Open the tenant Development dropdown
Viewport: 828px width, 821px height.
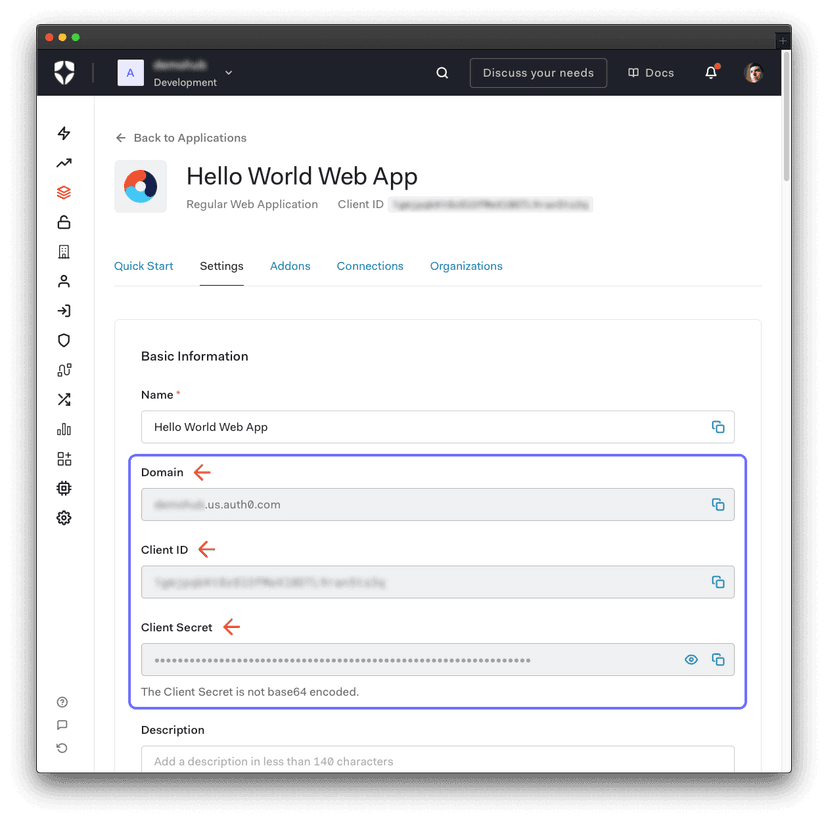click(x=228, y=72)
